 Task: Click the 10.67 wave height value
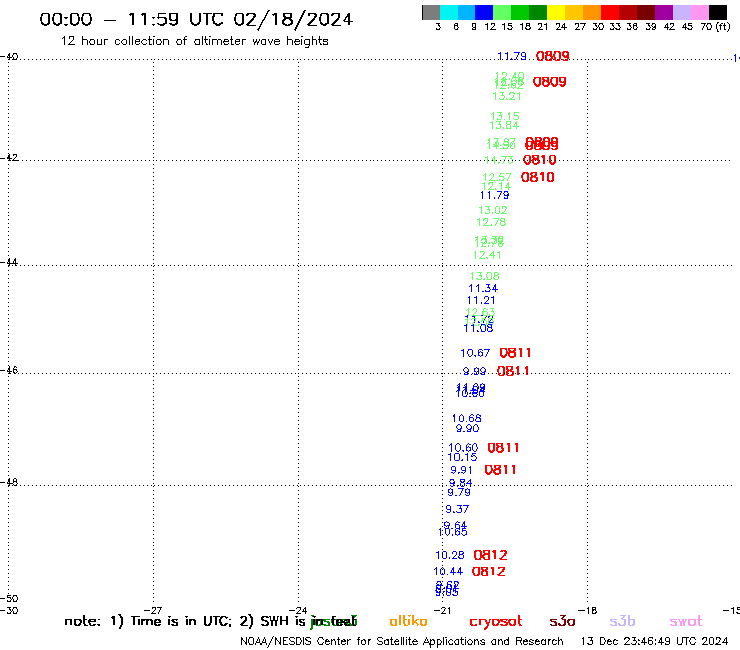coord(475,353)
